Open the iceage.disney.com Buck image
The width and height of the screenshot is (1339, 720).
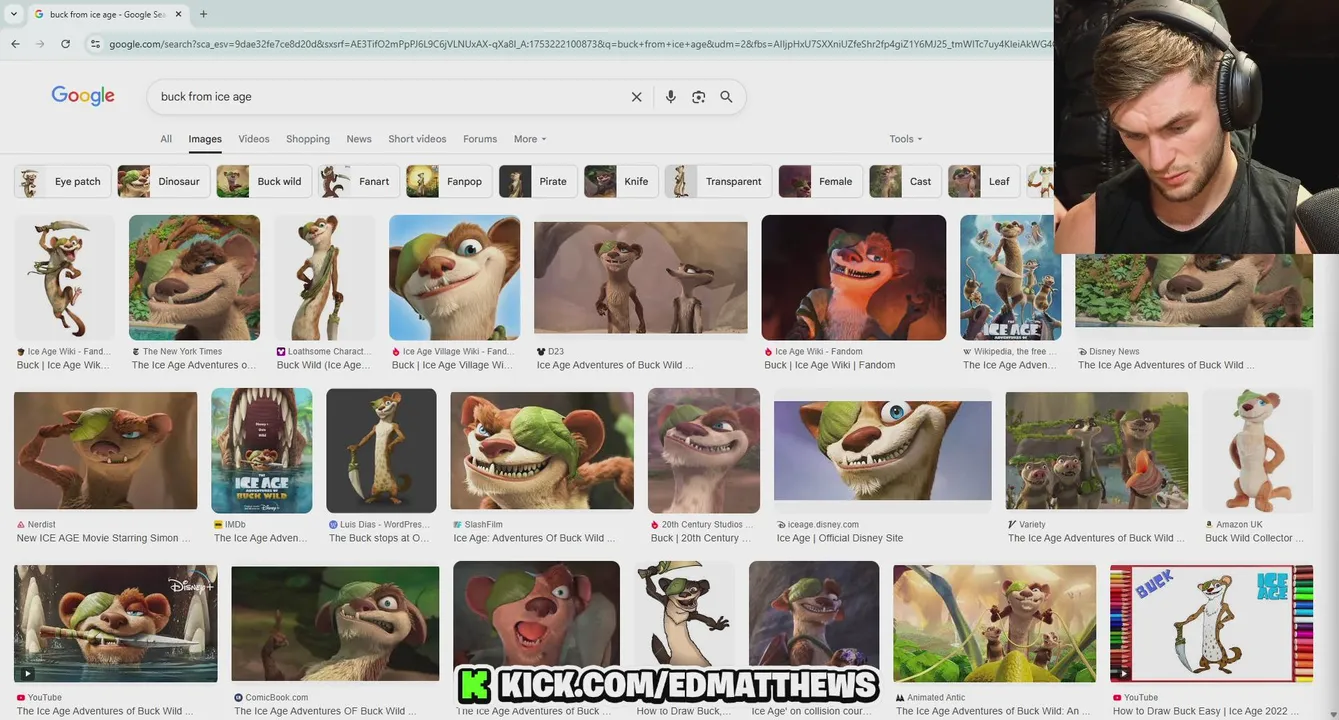882,451
